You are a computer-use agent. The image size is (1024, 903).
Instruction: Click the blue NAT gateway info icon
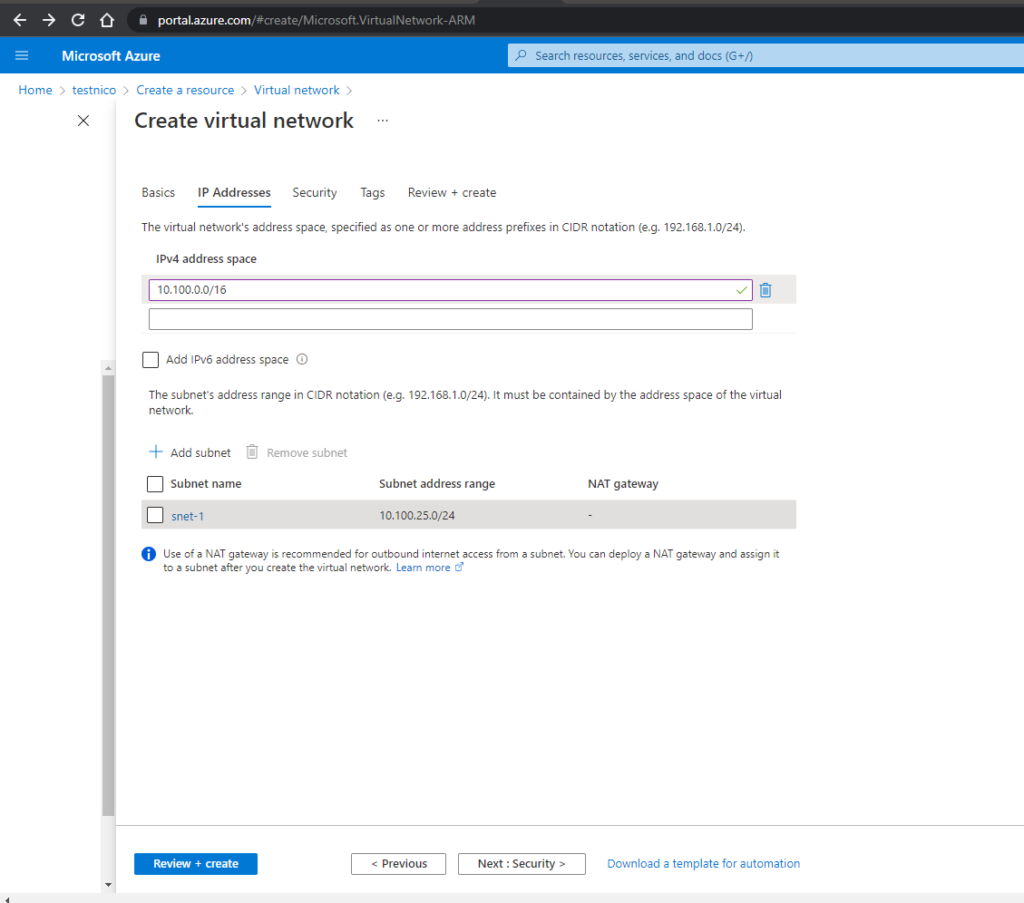tap(148, 554)
